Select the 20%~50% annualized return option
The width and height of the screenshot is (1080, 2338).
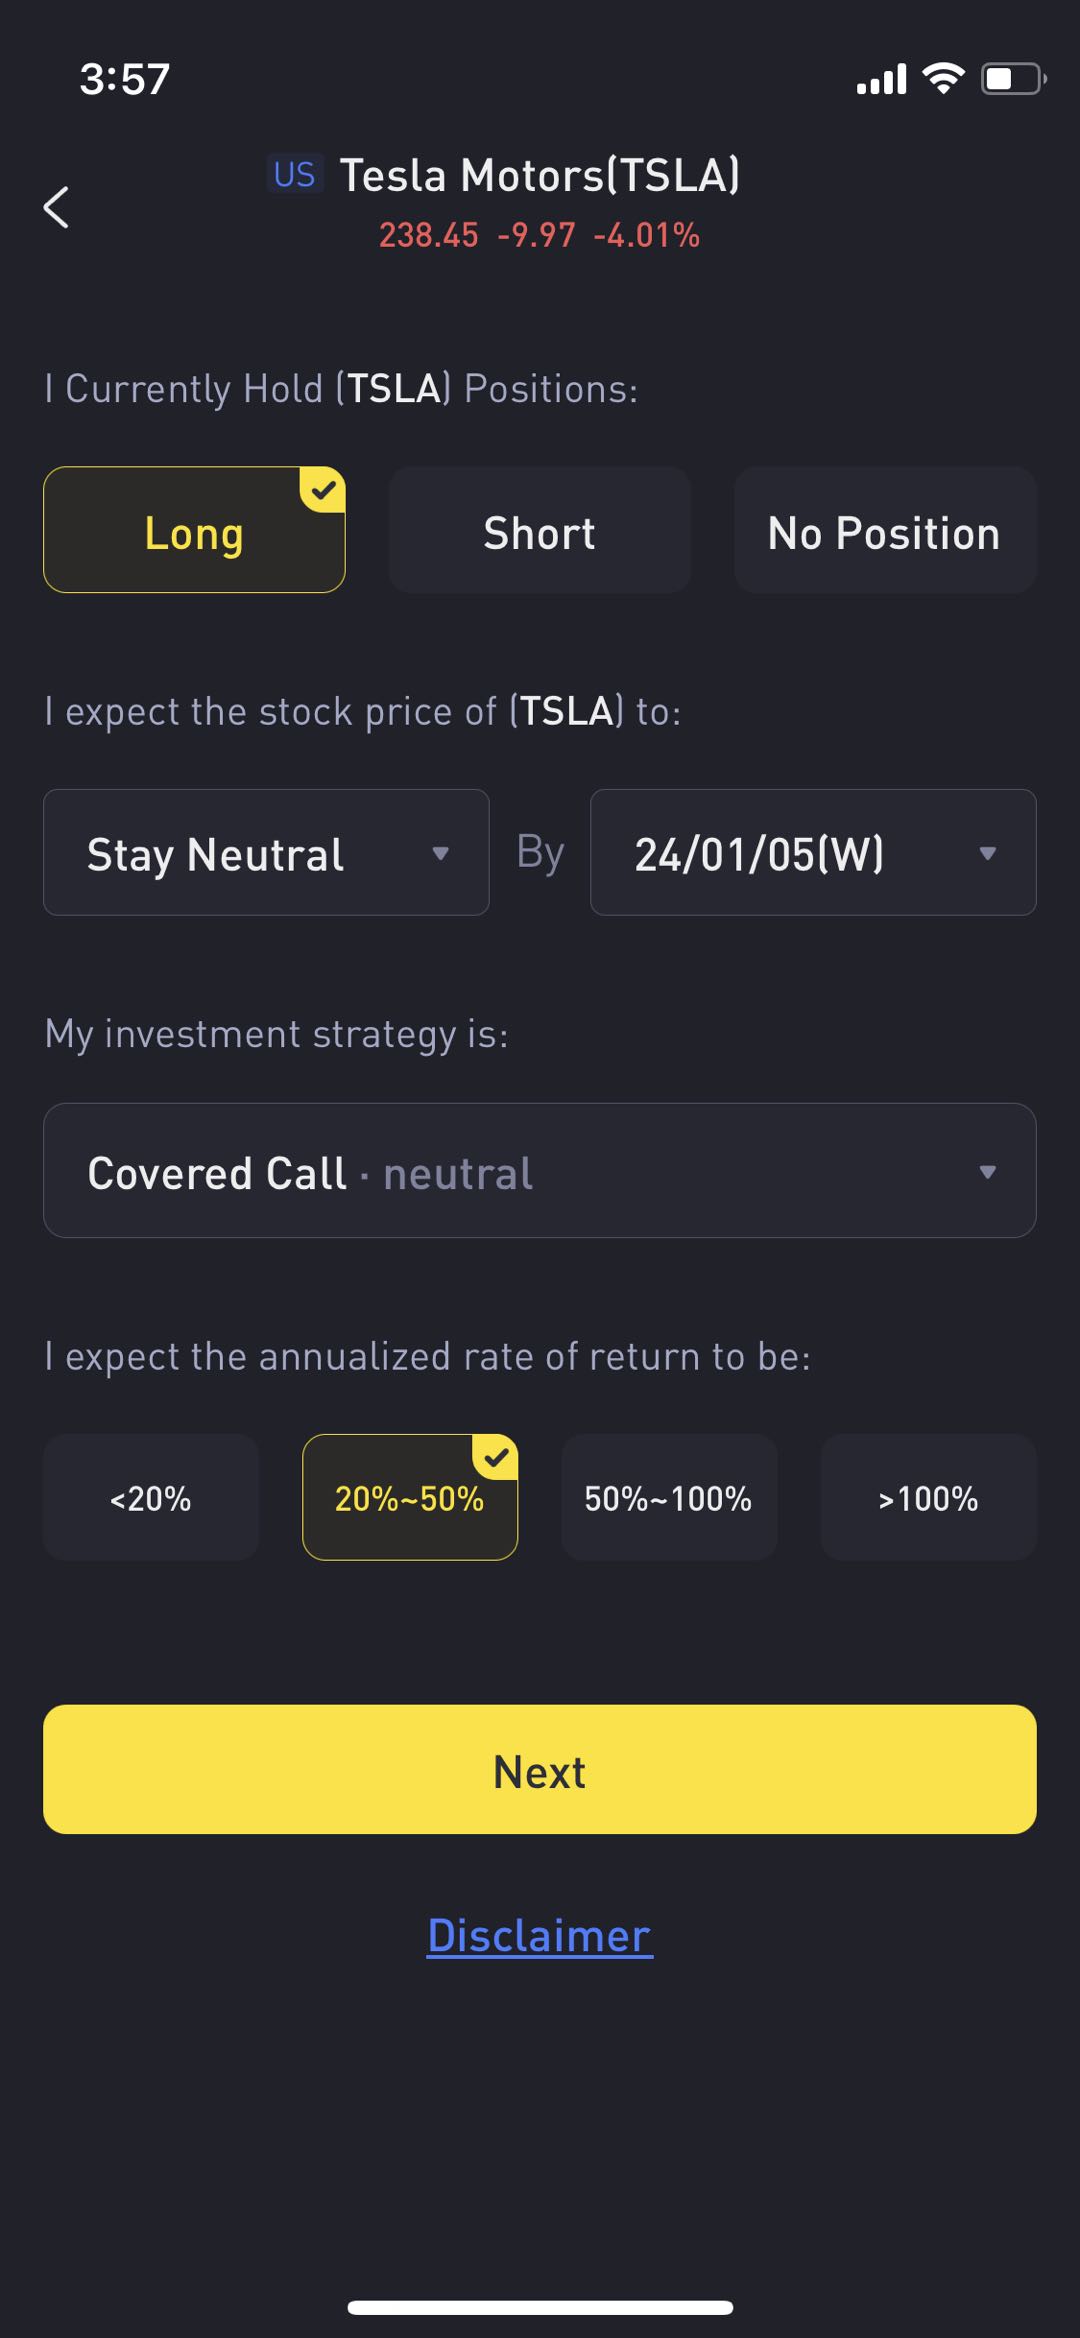point(410,1497)
